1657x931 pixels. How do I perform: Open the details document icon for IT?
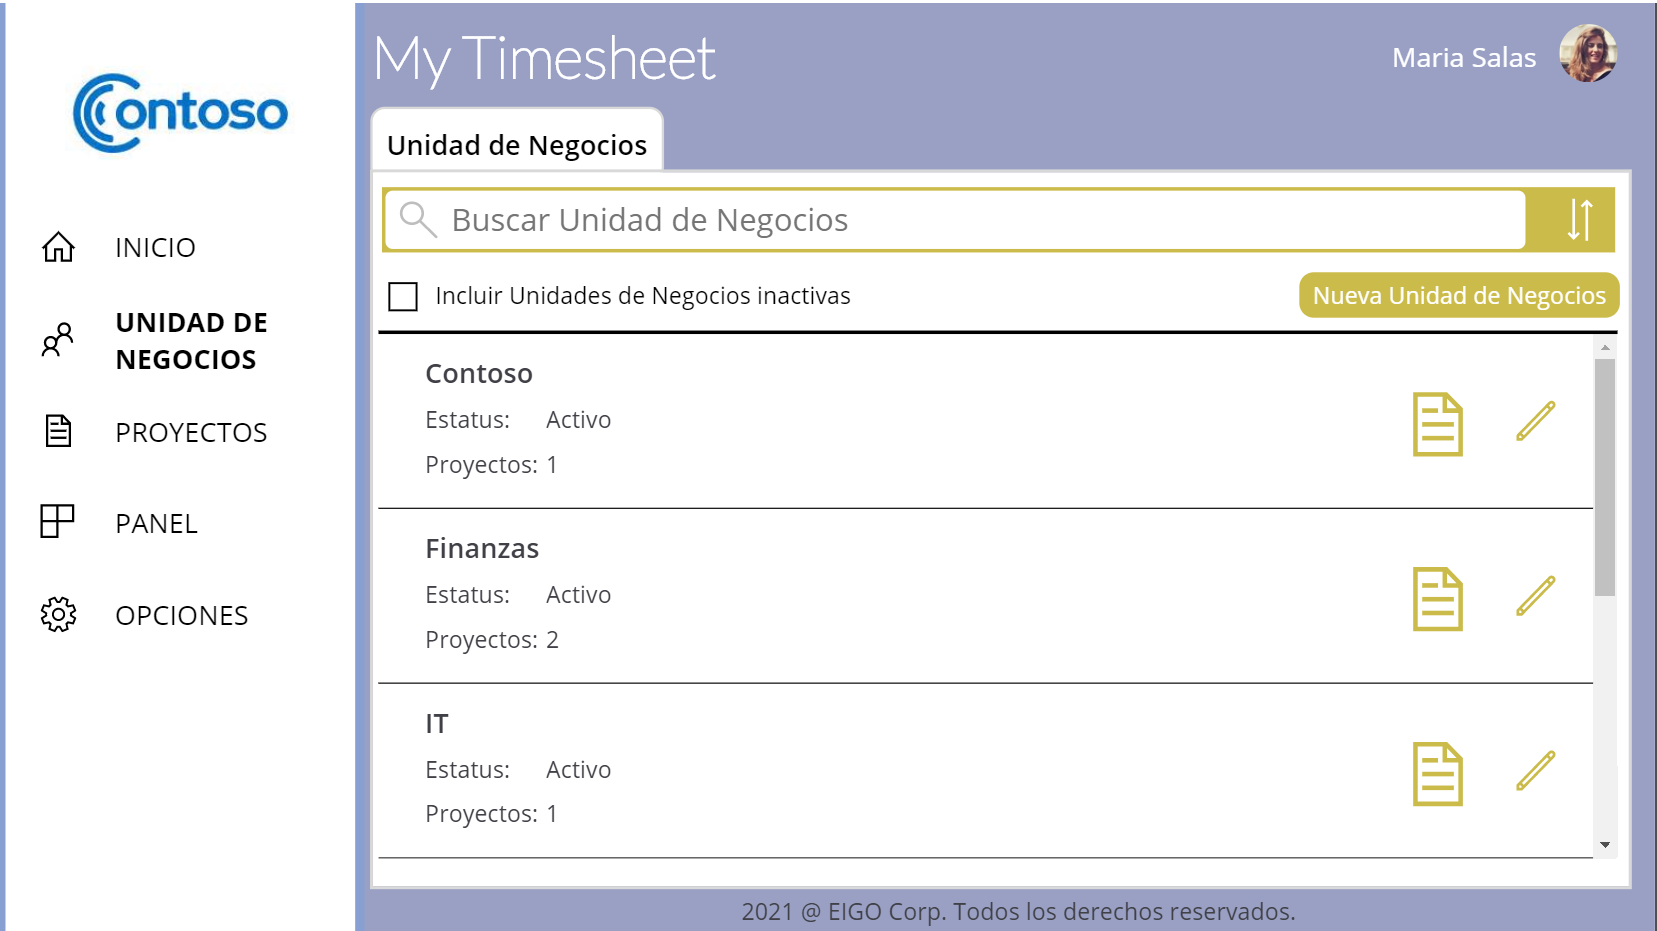tap(1437, 774)
